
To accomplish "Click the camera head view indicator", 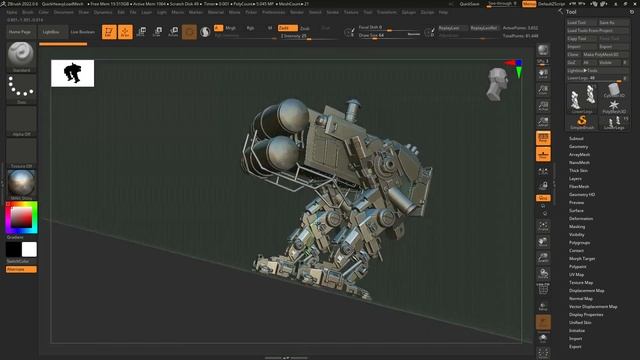I will coord(497,84).
